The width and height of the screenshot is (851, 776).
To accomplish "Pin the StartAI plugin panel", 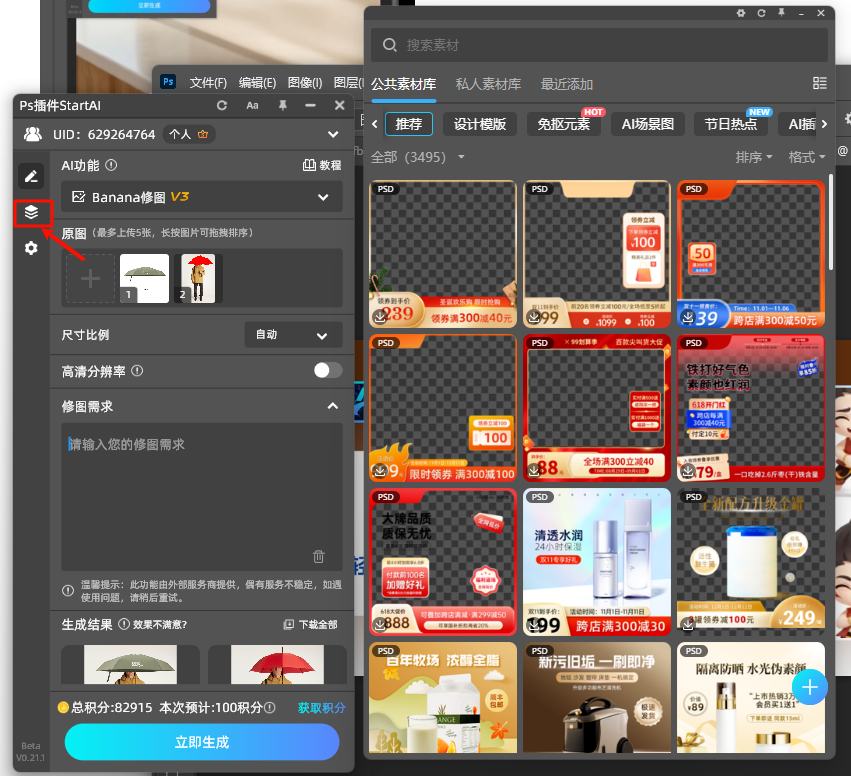I will tap(283, 106).
